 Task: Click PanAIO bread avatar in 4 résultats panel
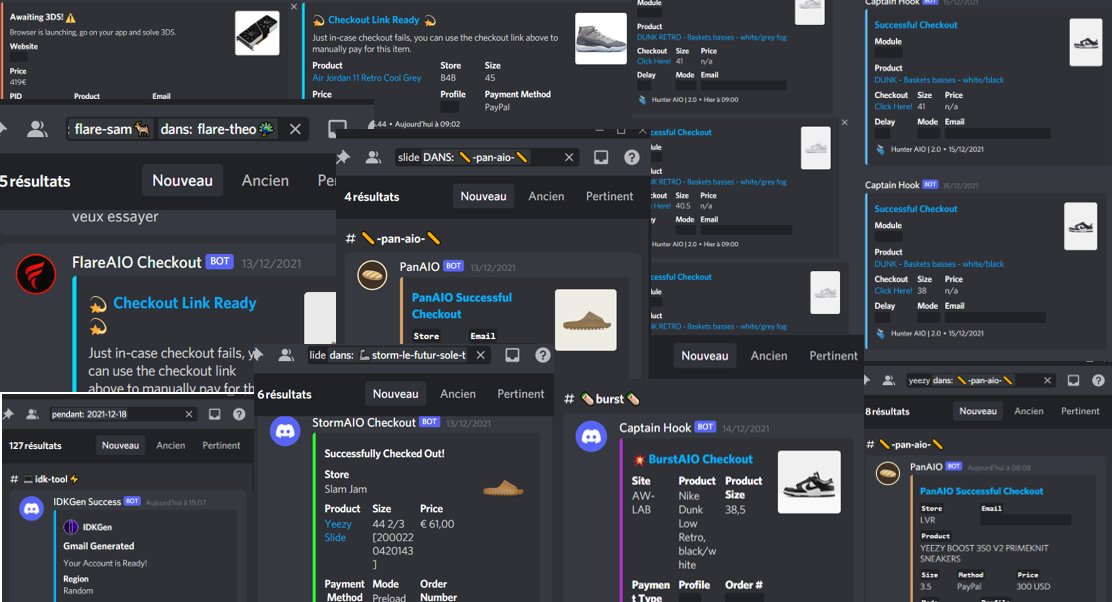click(372, 275)
